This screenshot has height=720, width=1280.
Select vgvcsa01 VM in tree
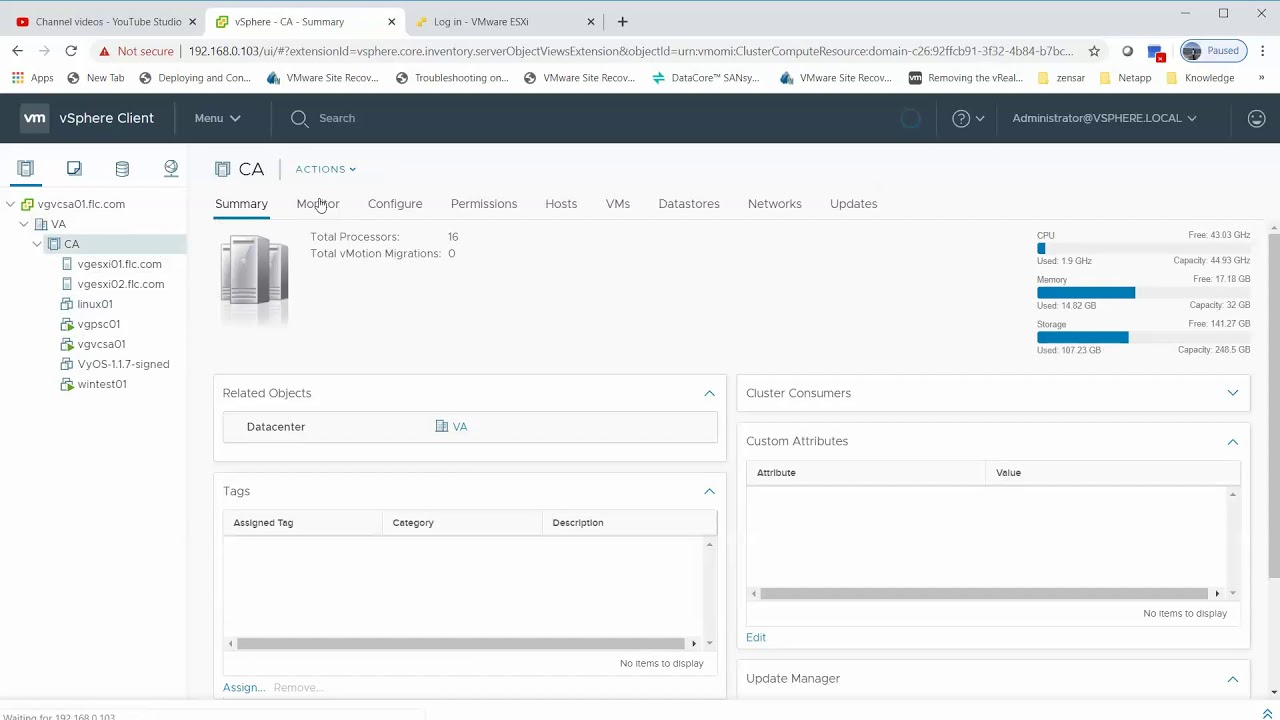pos(101,344)
